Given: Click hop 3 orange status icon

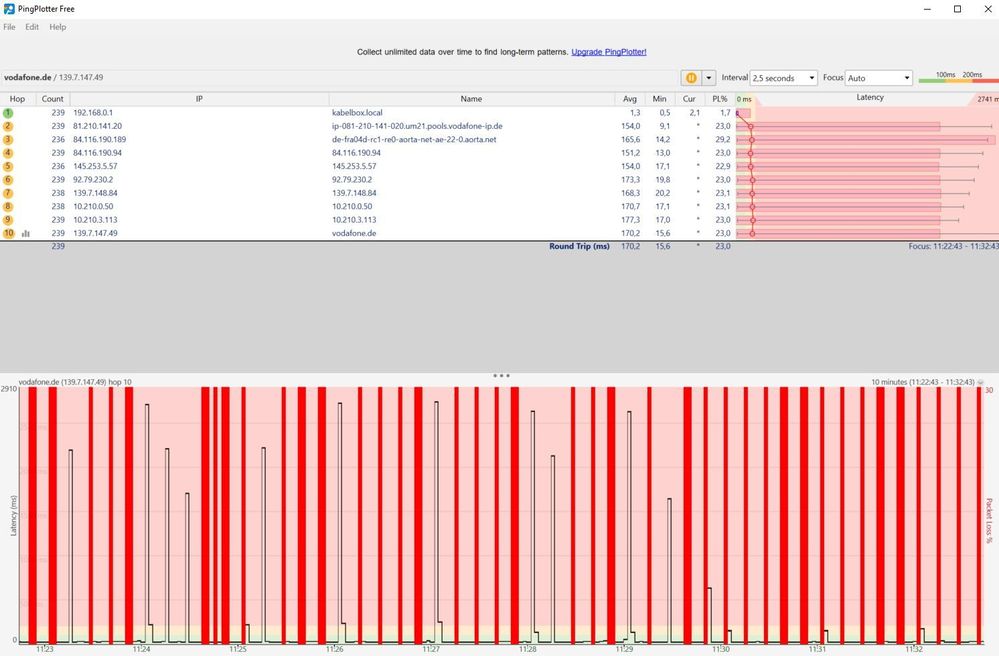Looking at the screenshot, I should (8, 139).
